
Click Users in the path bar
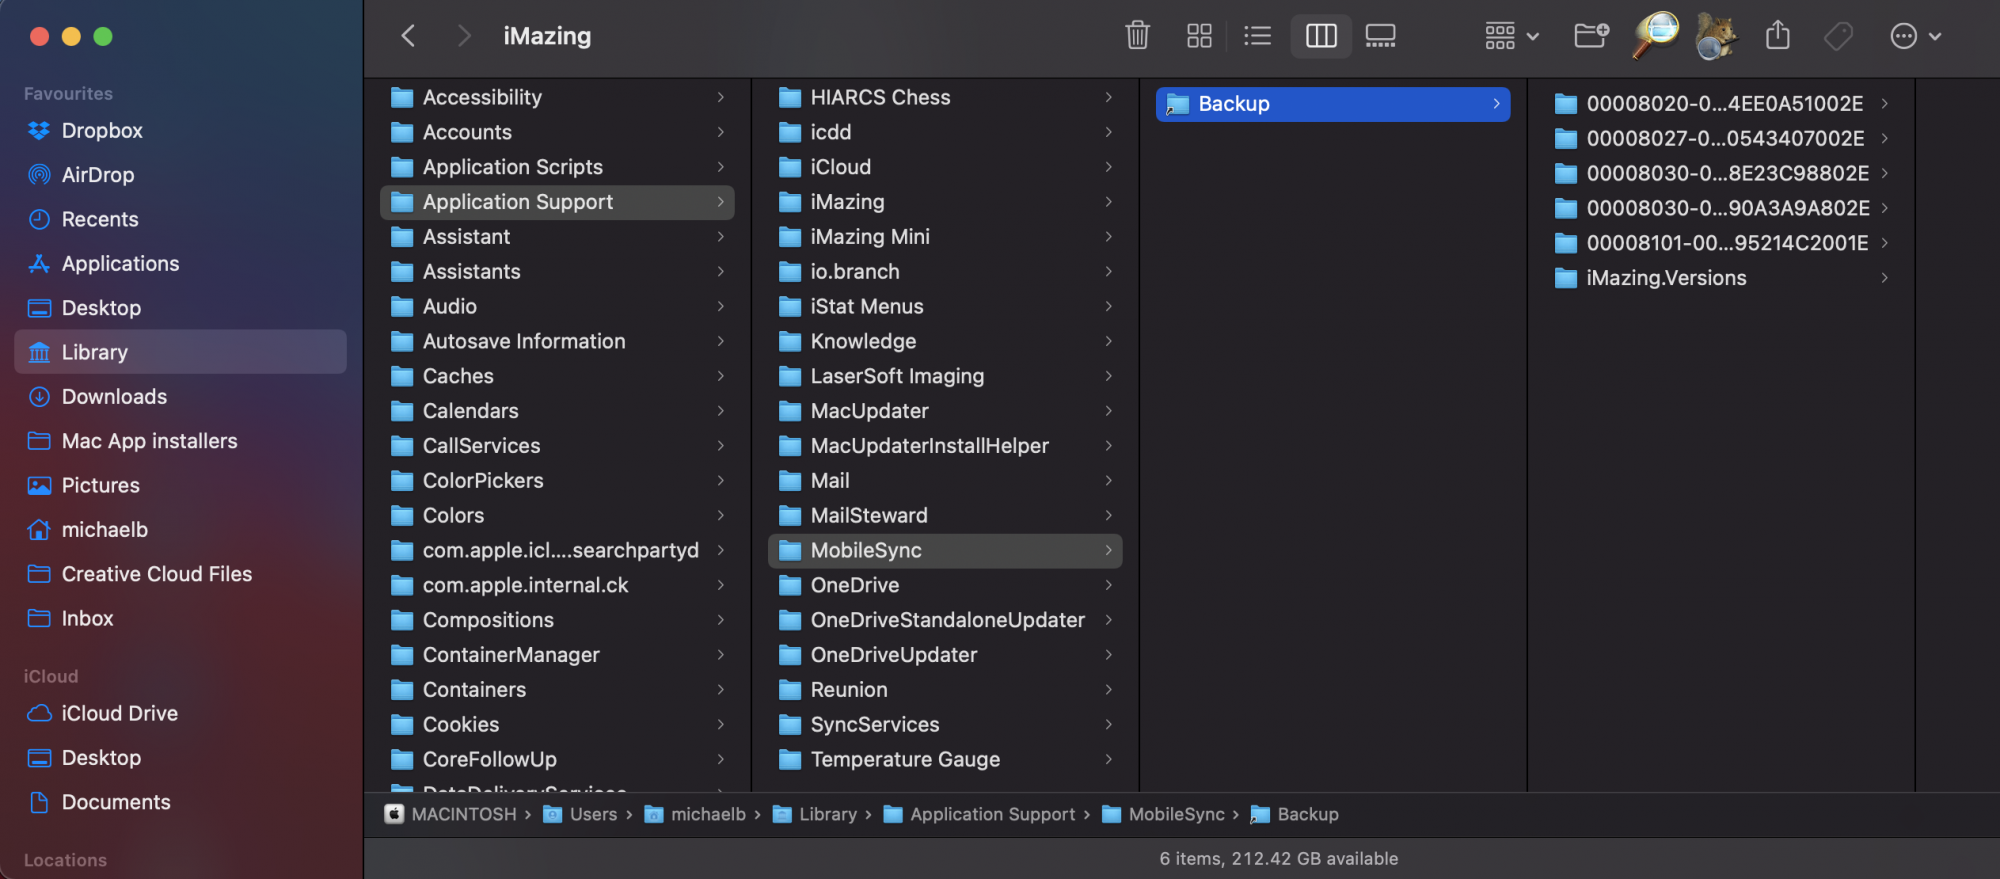pyautogui.click(x=580, y=814)
